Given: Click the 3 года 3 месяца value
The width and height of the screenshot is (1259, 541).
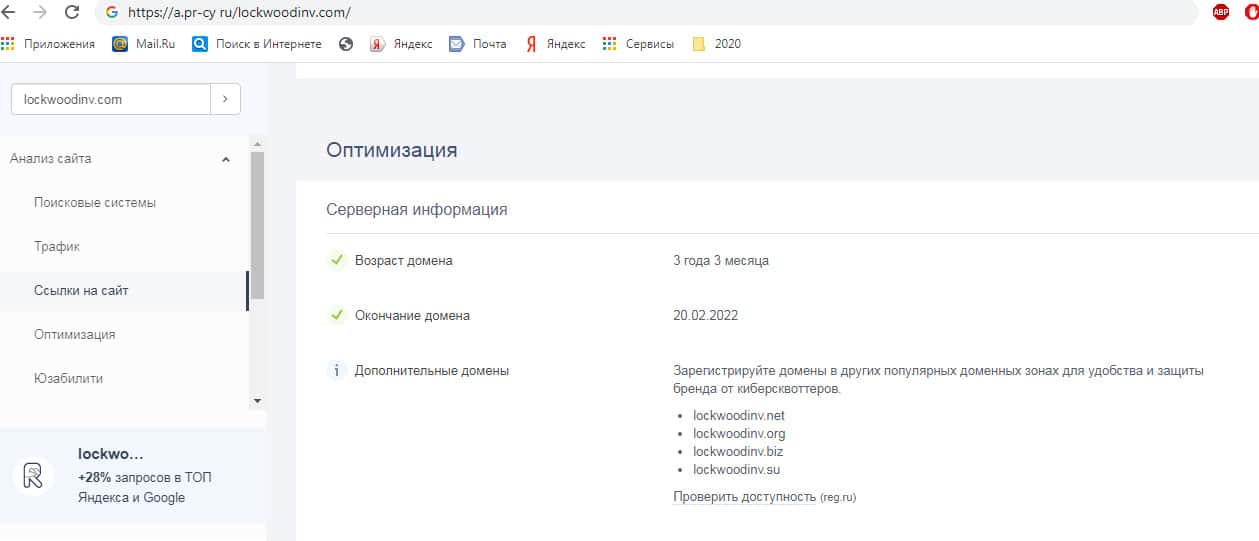Looking at the screenshot, I should pyautogui.click(x=721, y=261).
